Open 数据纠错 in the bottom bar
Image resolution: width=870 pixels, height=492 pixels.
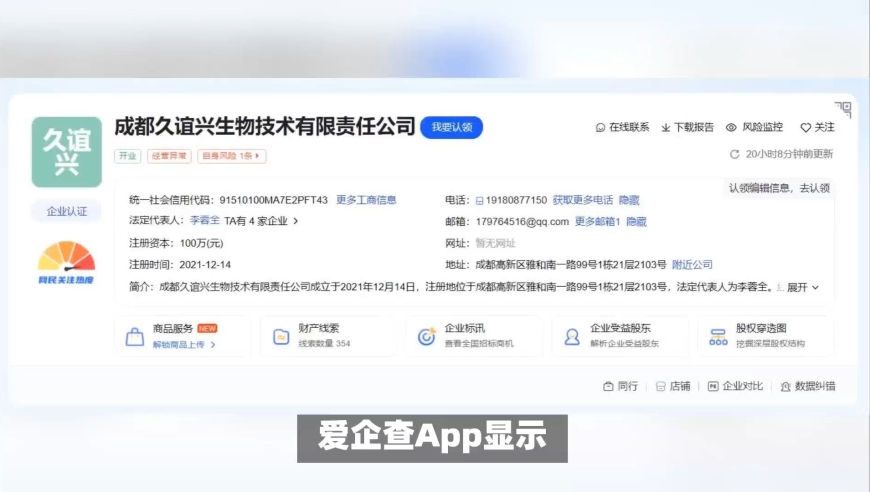[x=807, y=386]
